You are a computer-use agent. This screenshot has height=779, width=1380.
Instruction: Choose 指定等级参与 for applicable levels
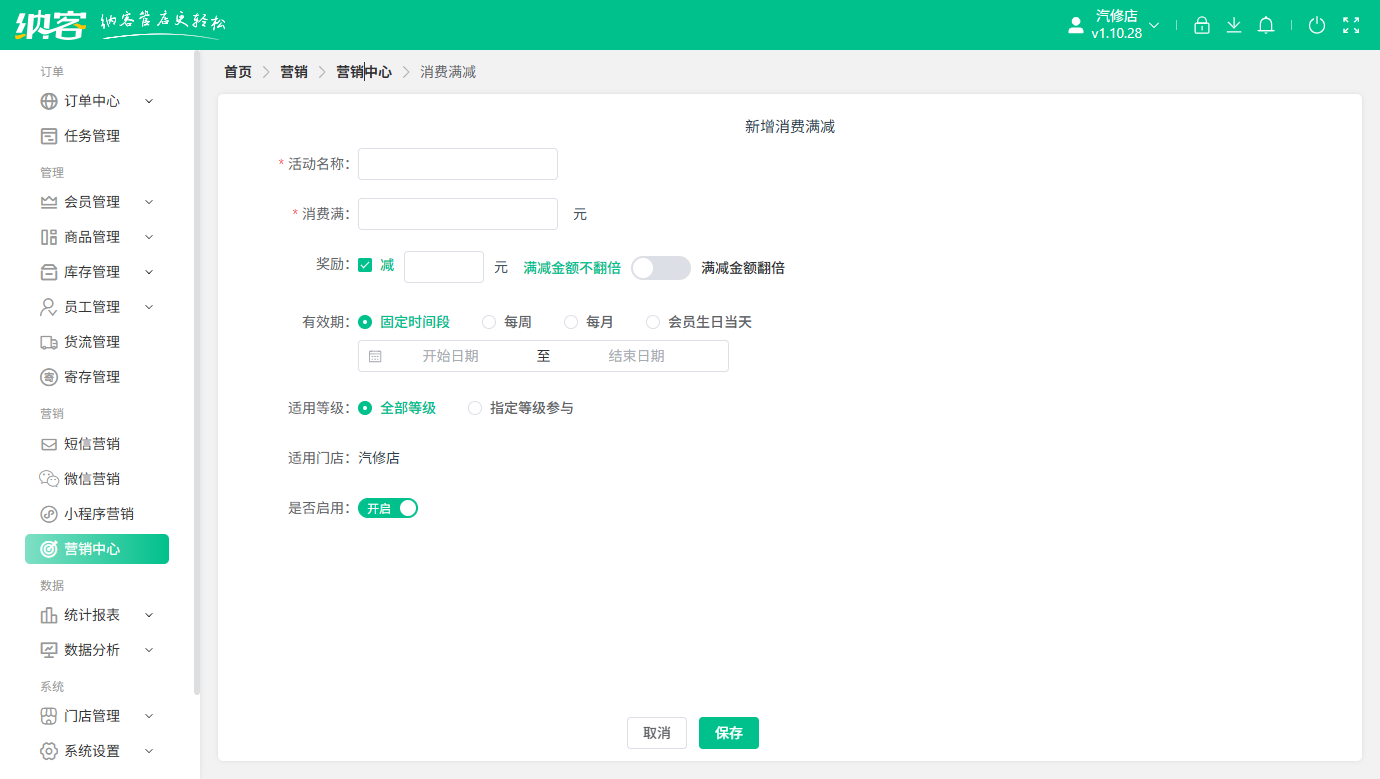[x=474, y=408]
